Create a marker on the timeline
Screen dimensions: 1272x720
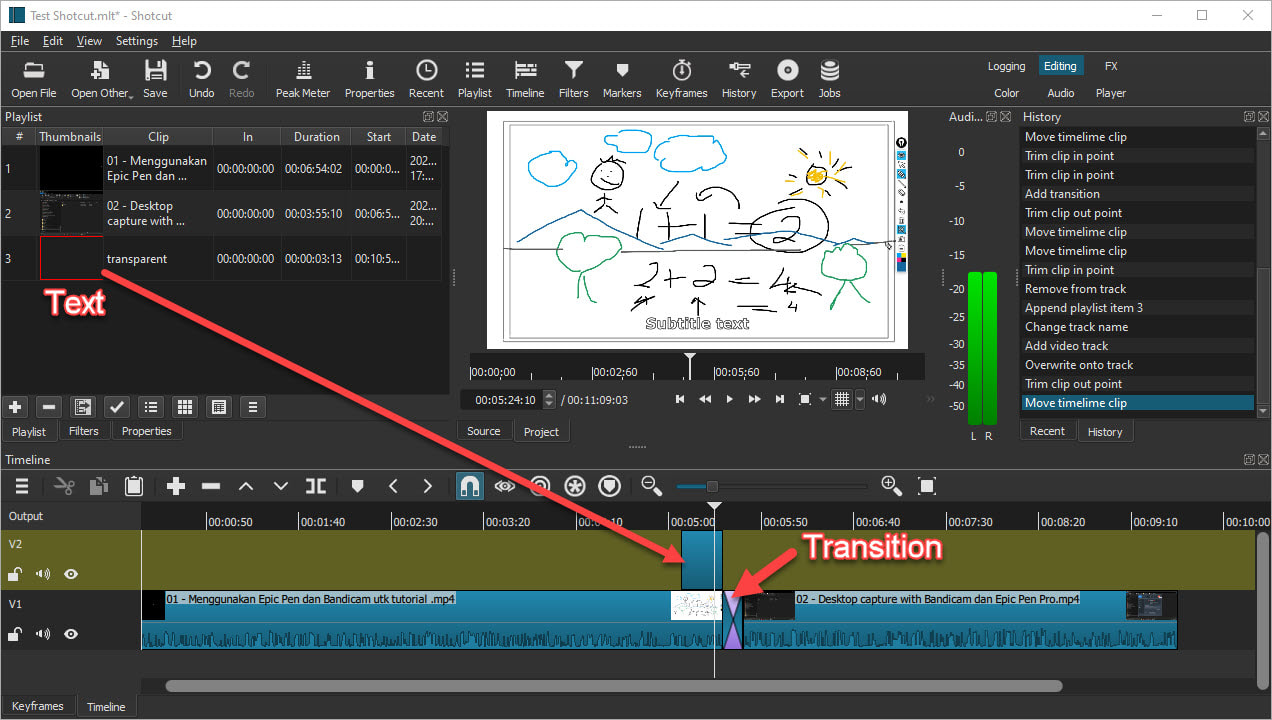[358, 486]
